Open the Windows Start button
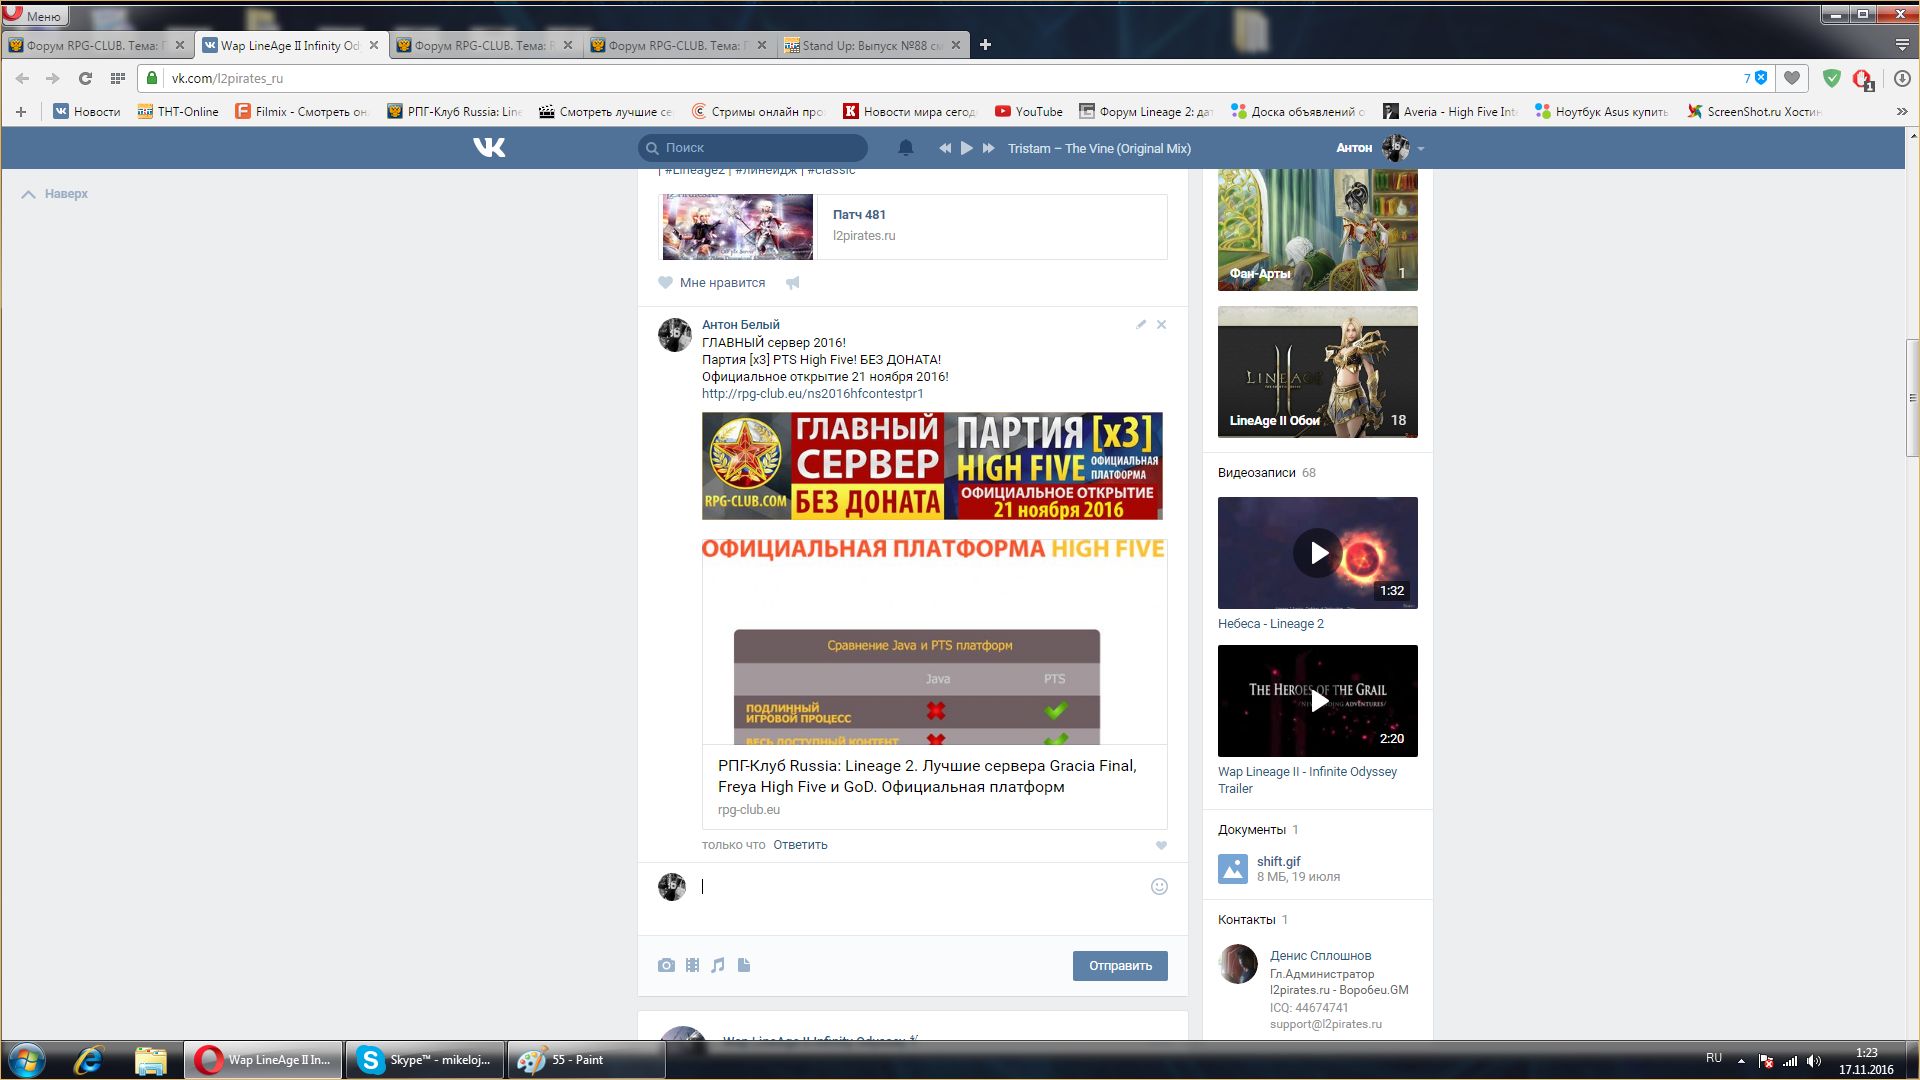 27,1060
